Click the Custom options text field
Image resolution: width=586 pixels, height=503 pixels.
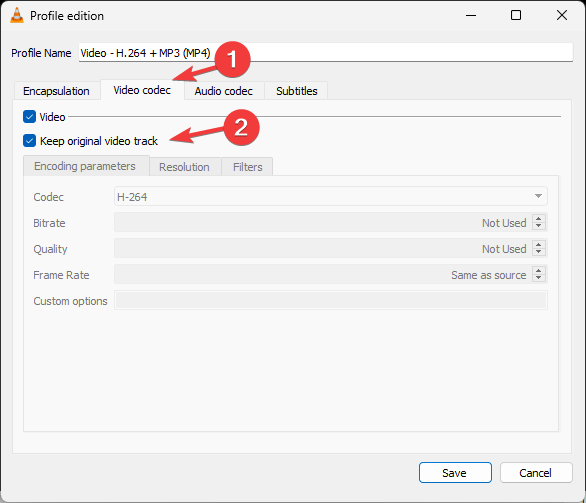click(331, 300)
